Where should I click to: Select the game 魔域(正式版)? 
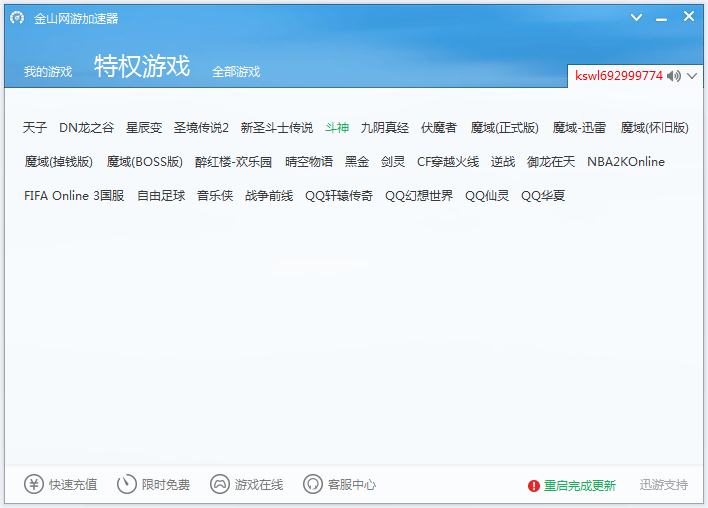[504, 128]
